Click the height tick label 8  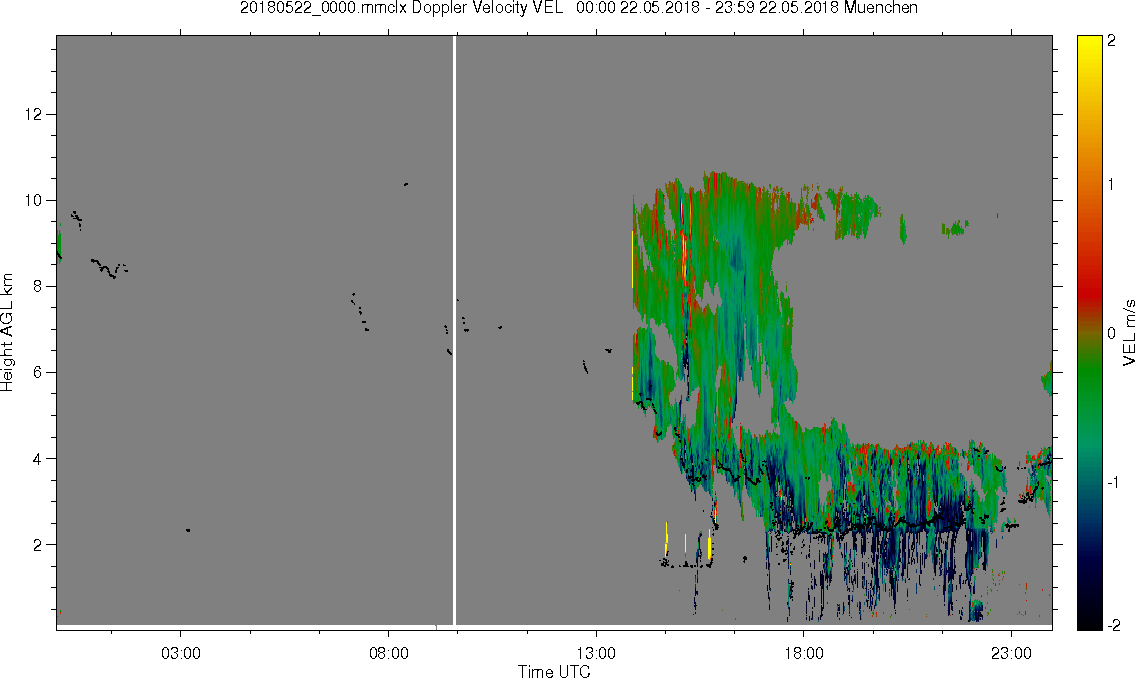point(37,287)
